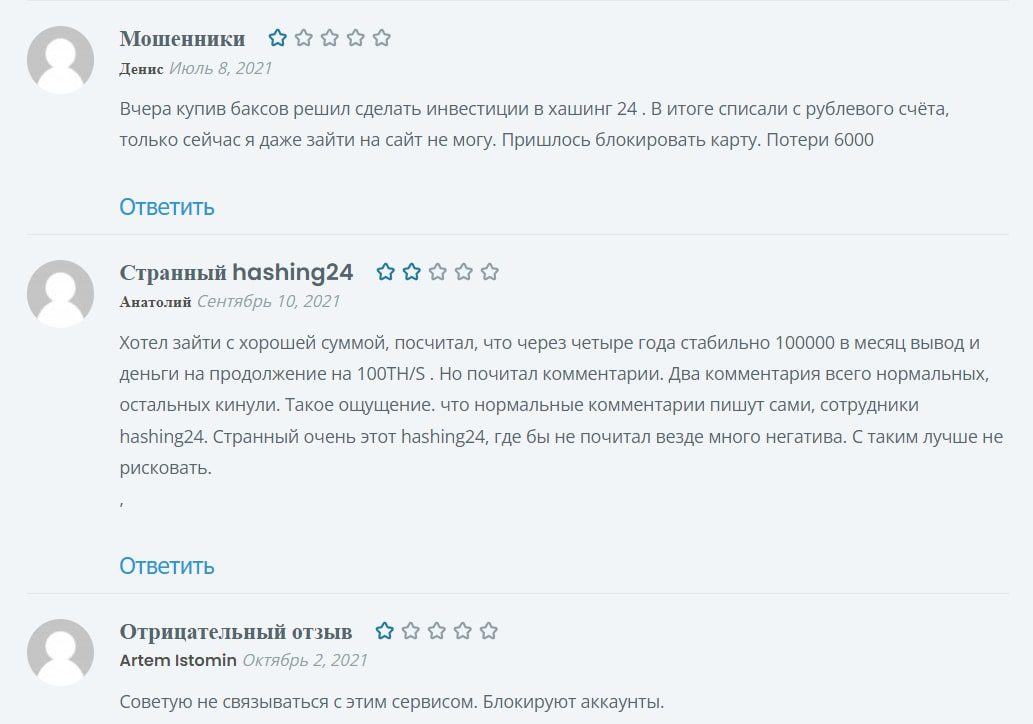Click first star of Отрицательный отзыв review
1033x724 pixels.
coord(385,631)
